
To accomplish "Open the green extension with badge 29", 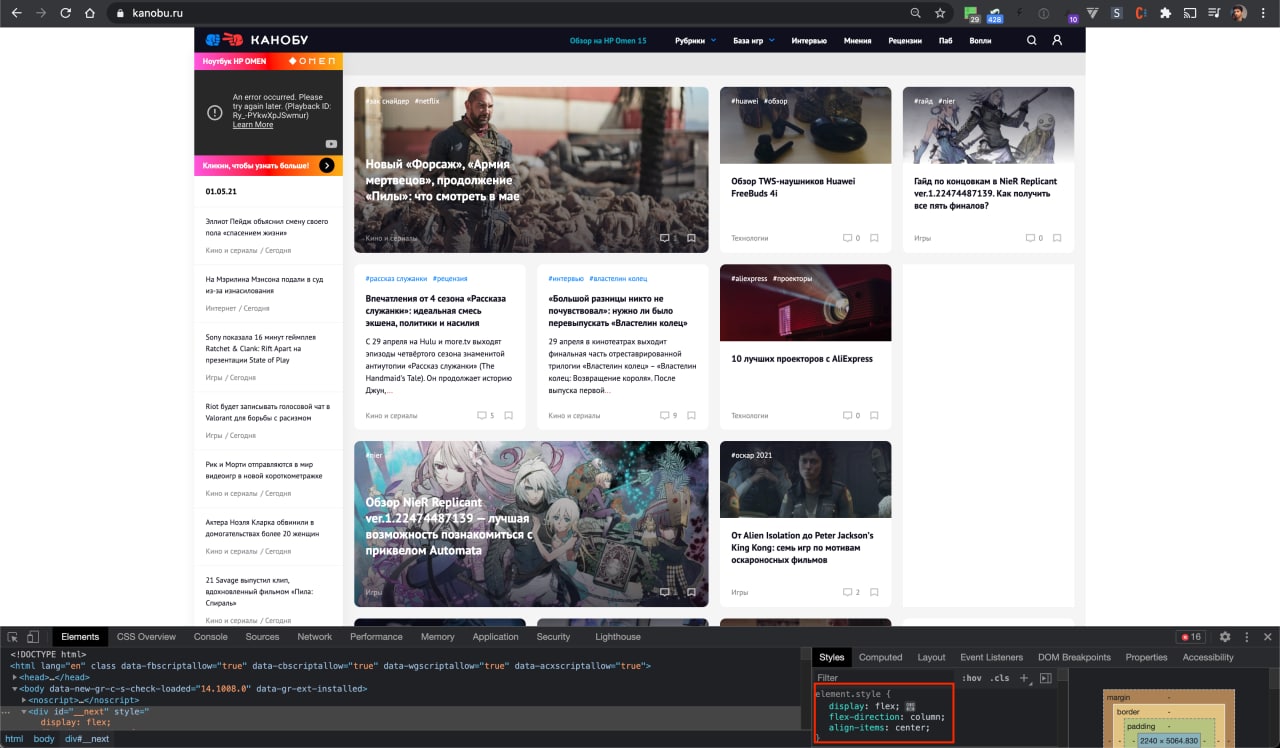I will [x=971, y=14].
